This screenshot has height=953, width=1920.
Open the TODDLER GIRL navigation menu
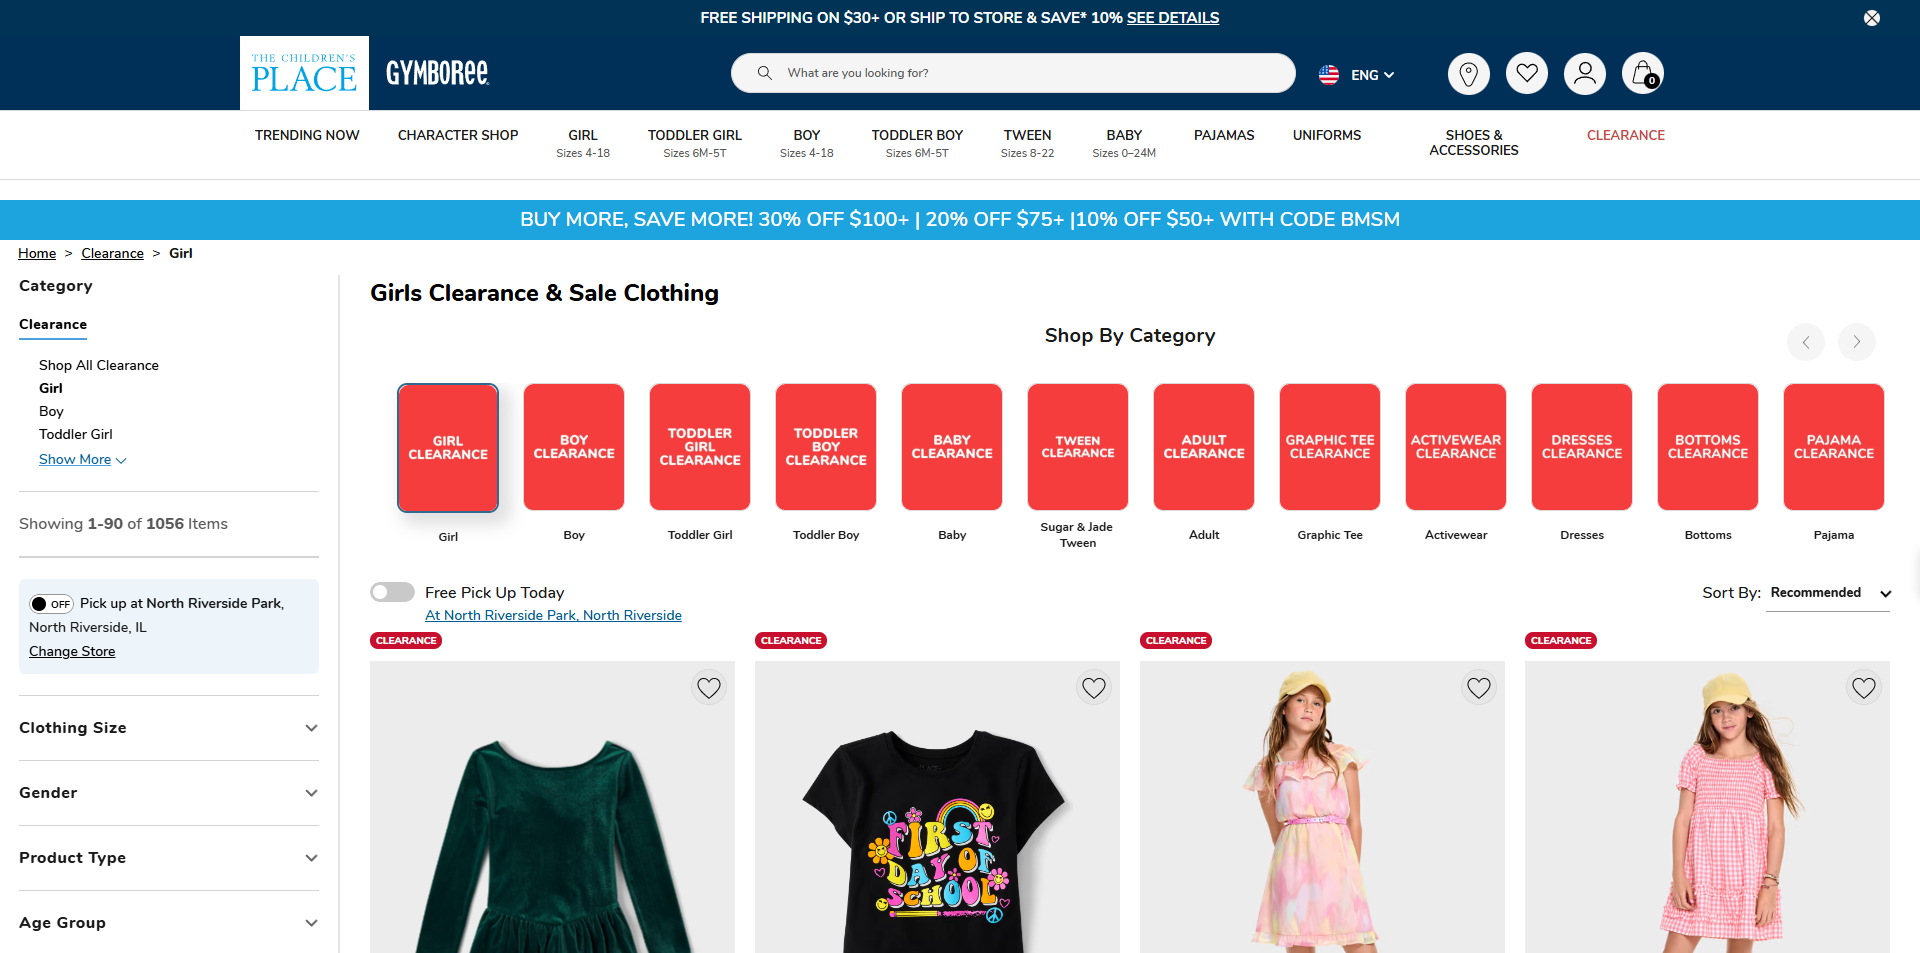pos(694,135)
